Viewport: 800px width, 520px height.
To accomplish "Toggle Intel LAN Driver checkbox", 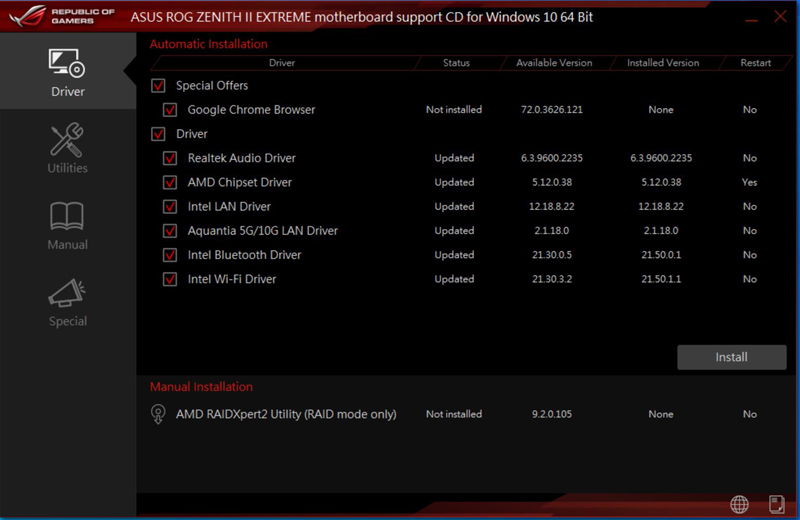I will pos(170,207).
